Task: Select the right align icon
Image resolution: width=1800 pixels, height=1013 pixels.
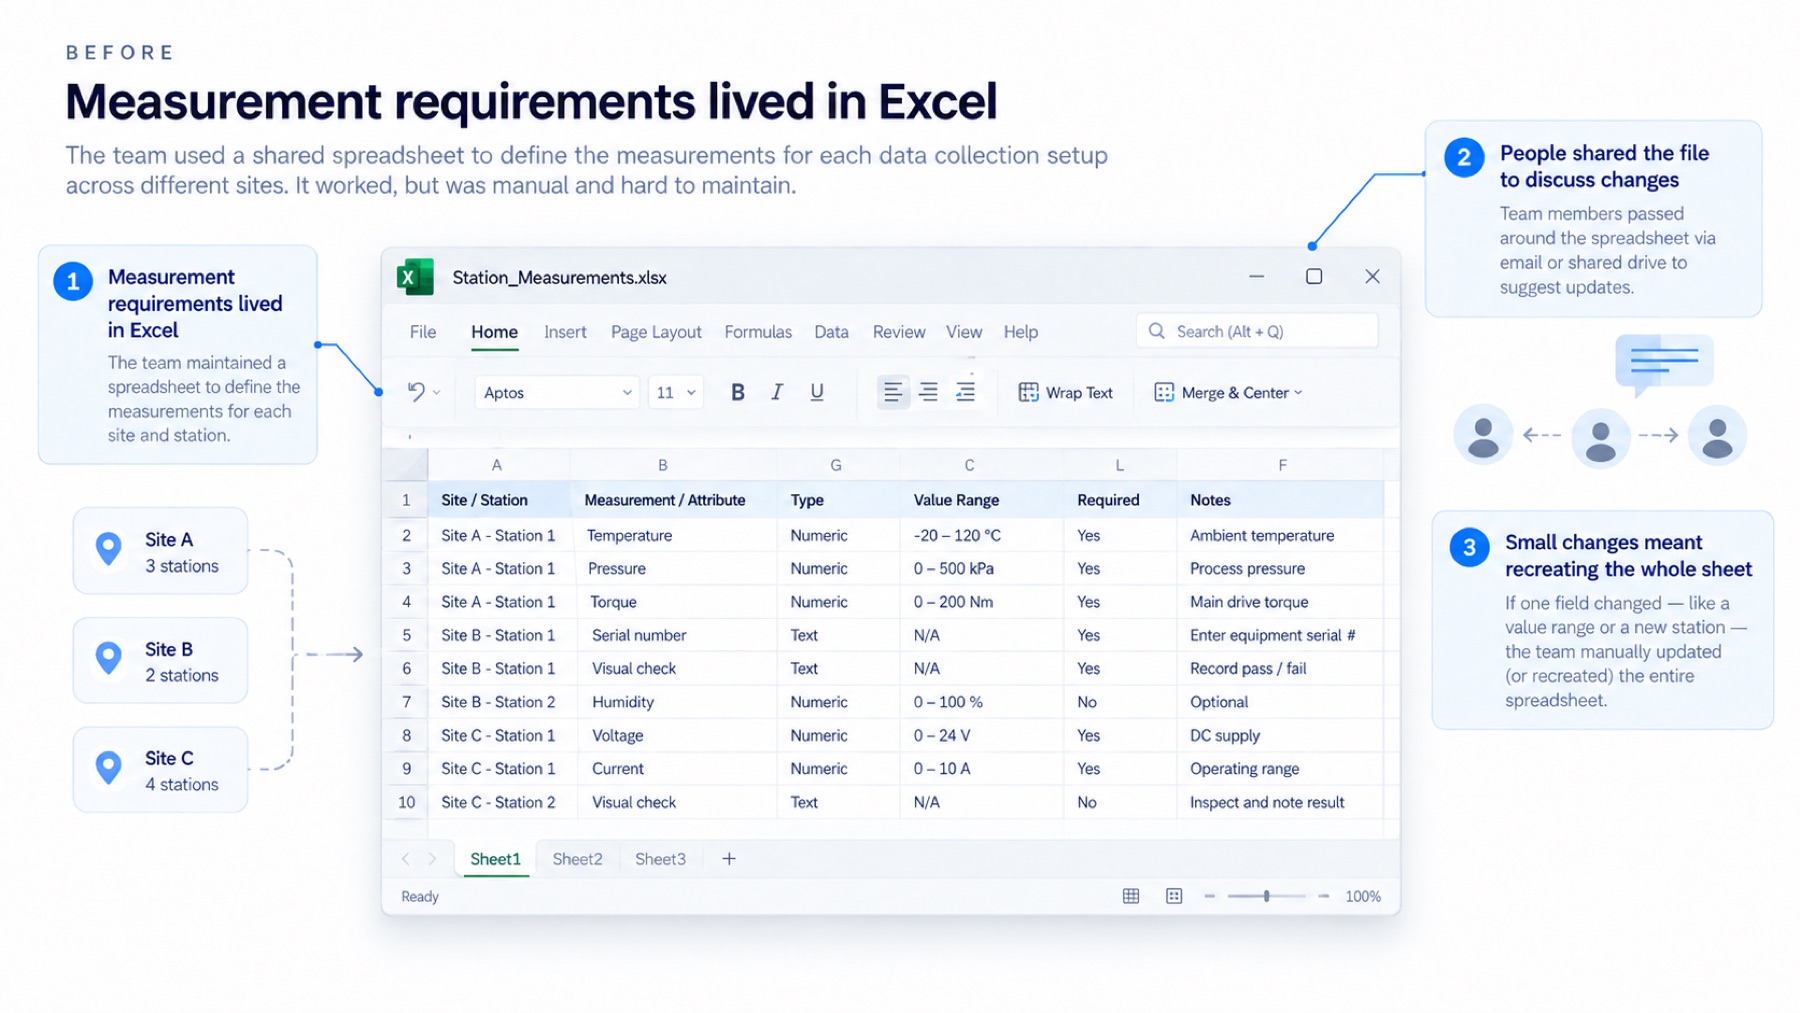Action: click(965, 393)
